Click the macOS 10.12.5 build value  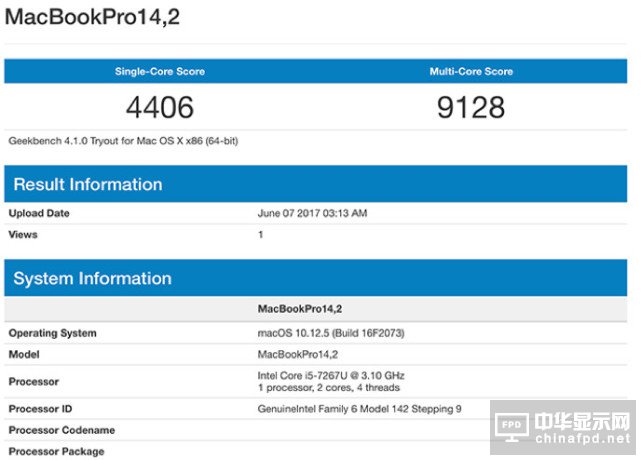(331, 333)
